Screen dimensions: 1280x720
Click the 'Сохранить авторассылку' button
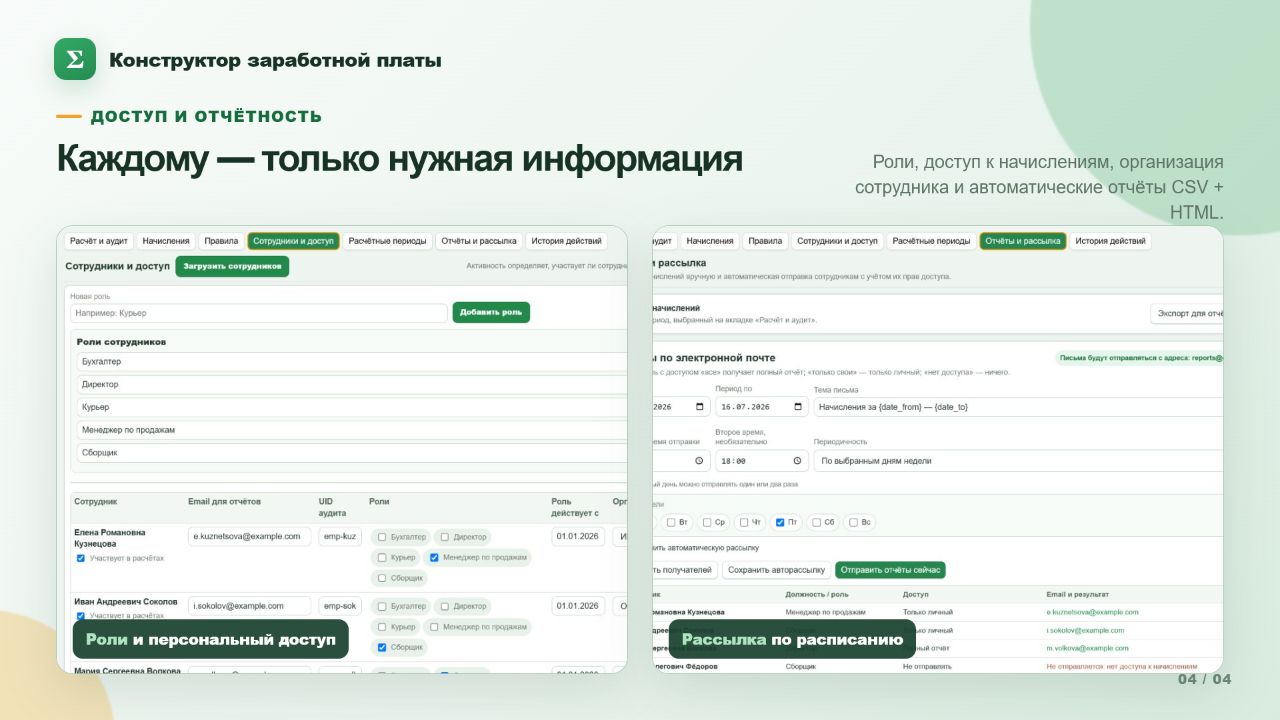pos(776,570)
